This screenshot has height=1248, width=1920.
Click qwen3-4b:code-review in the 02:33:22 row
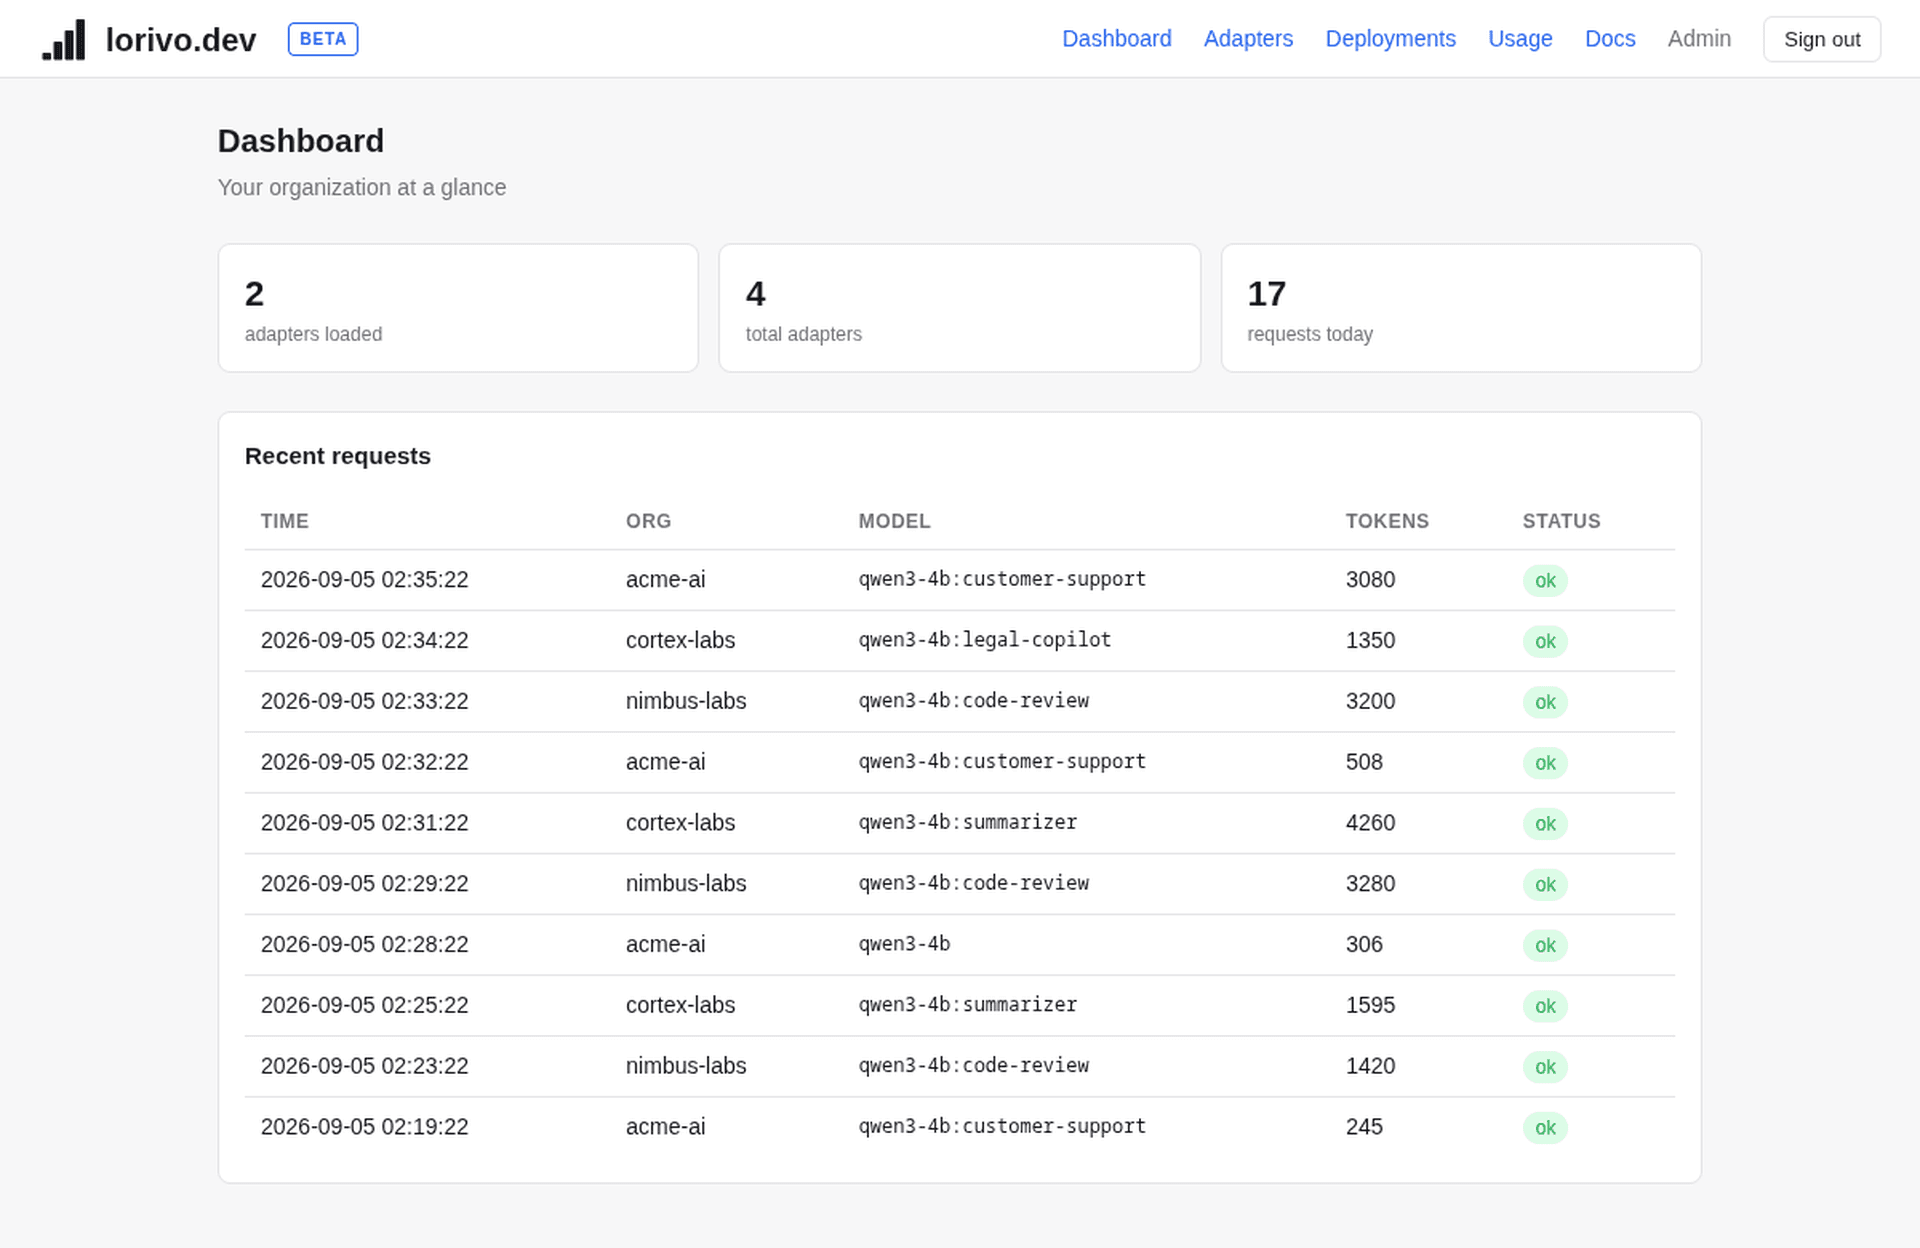[x=974, y=701]
